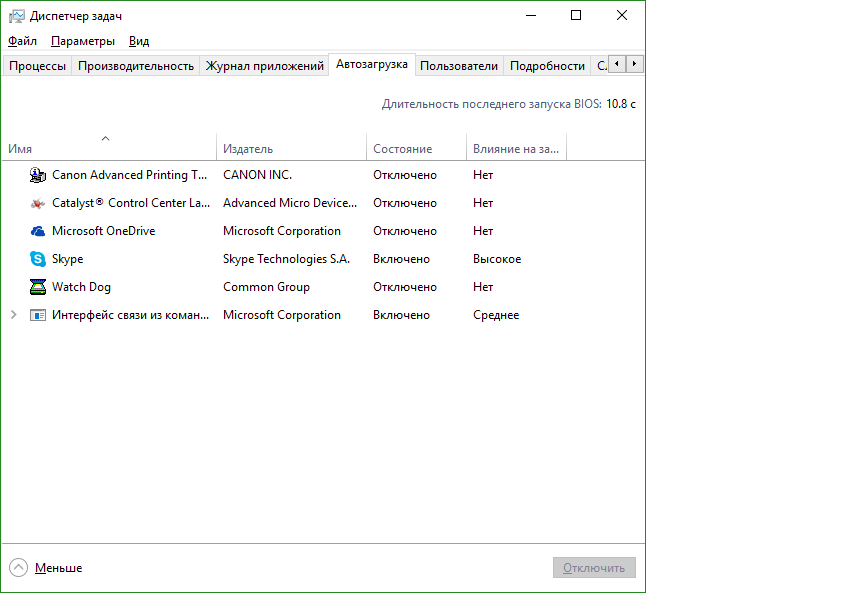The image size is (864, 593).
Task: Select the Catalyst Control Center La... row
Action: coord(323,203)
